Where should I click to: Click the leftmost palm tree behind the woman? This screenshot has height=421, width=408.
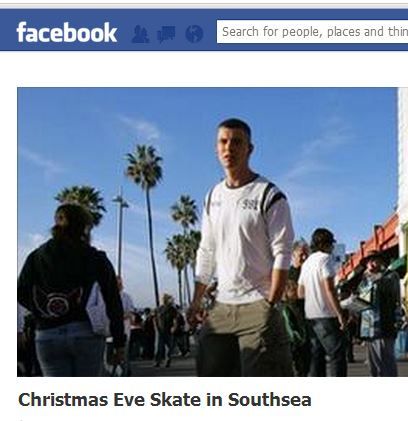pyautogui.click(x=82, y=203)
